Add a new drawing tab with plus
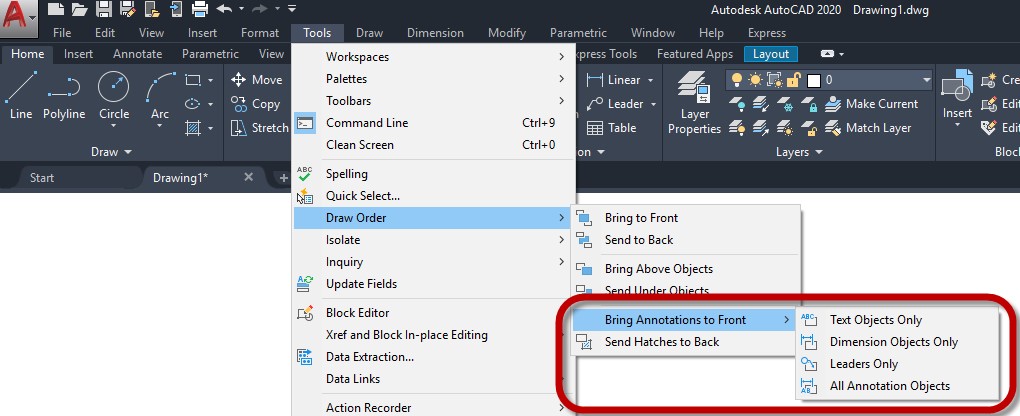 (x=283, y=178)
